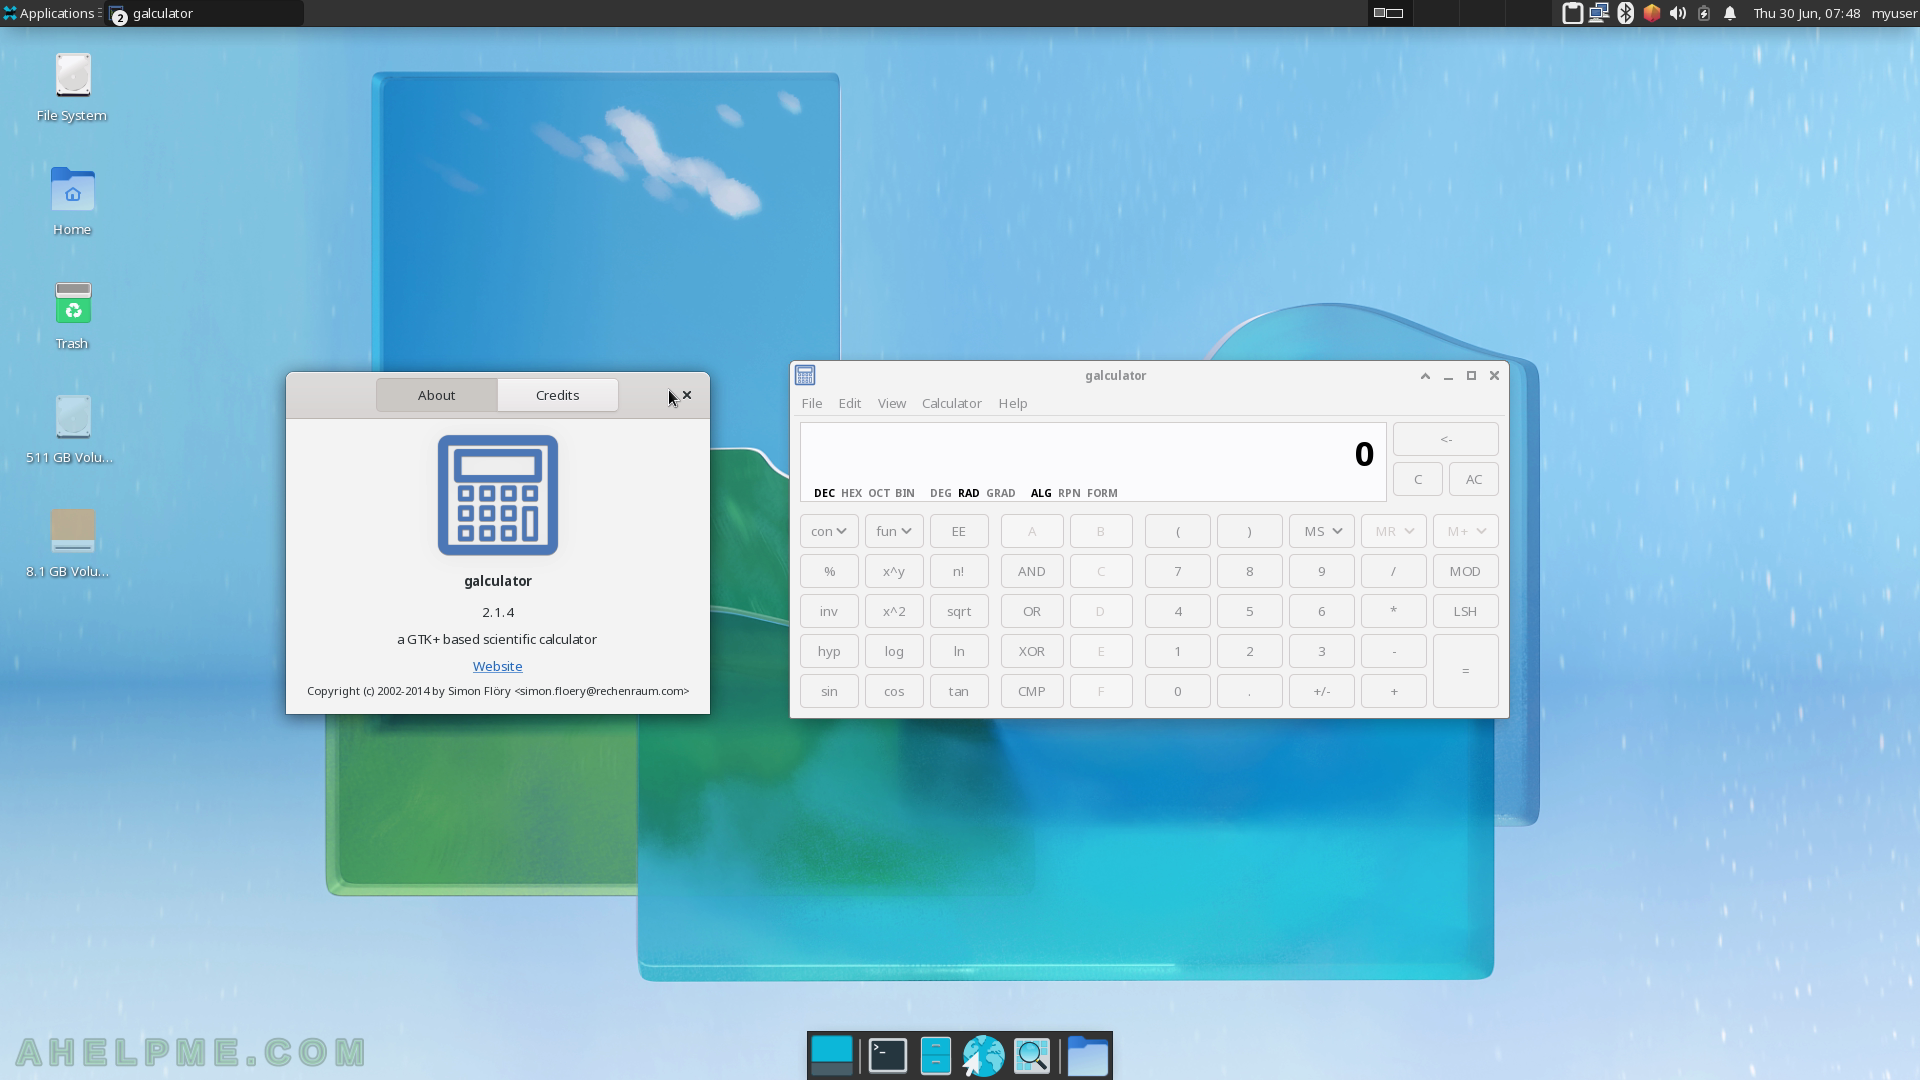Open the View menu in galculator
The image size is (1920, 1080).
point(892,403)
